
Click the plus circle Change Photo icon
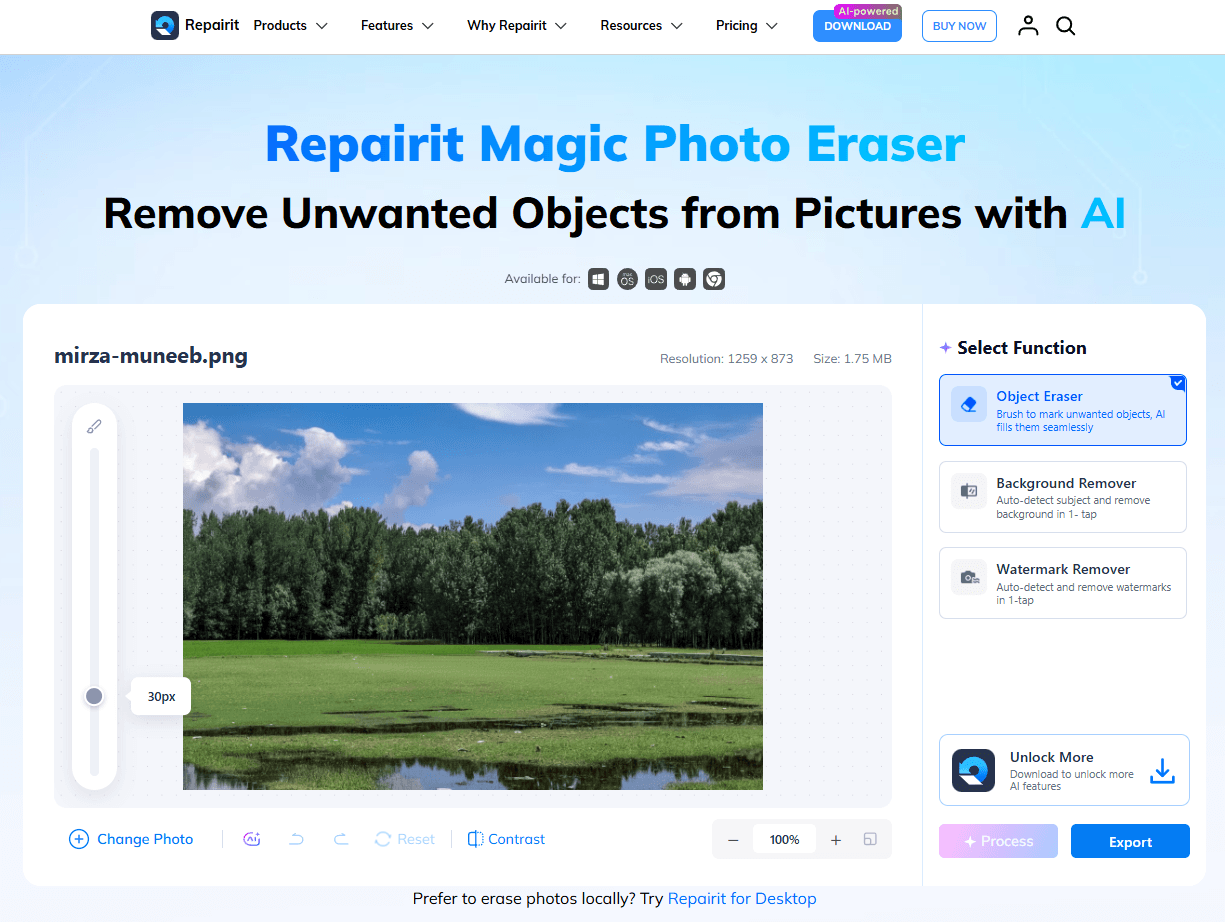78,839
